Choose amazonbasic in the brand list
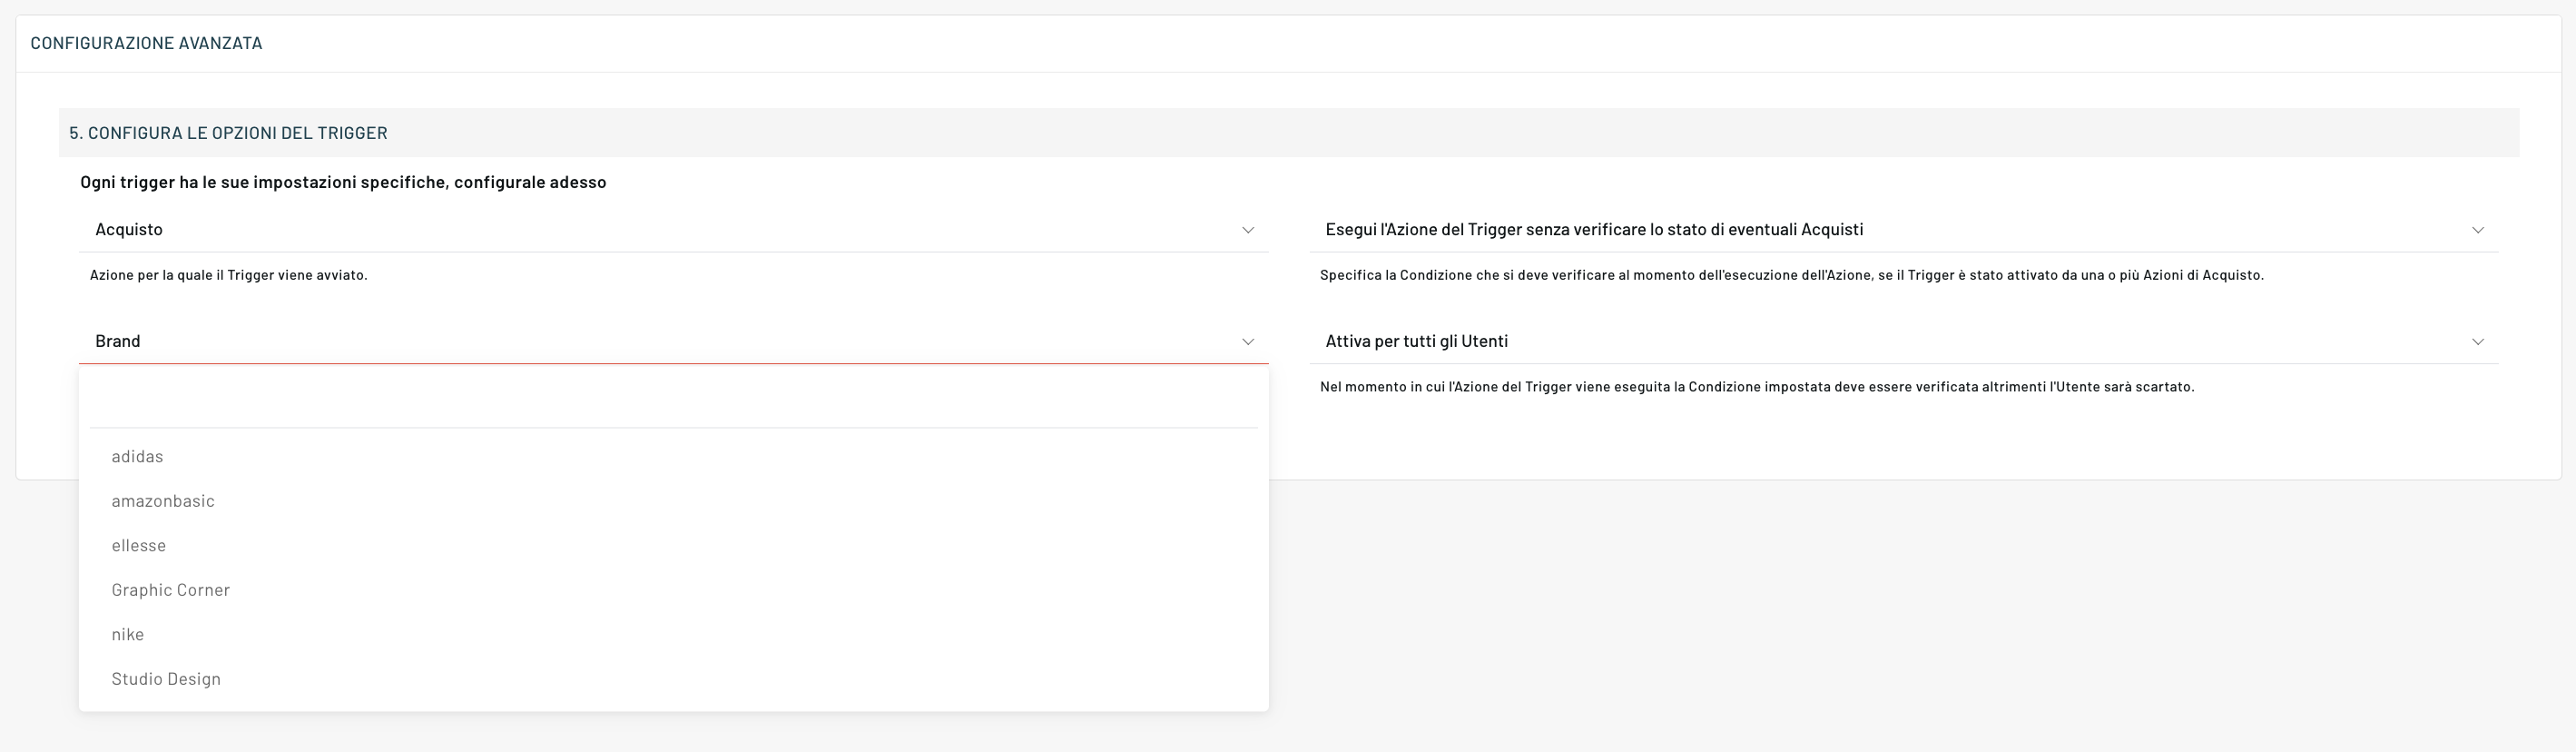This screenshot has width=2576, height=752. (x=674, y=501)
